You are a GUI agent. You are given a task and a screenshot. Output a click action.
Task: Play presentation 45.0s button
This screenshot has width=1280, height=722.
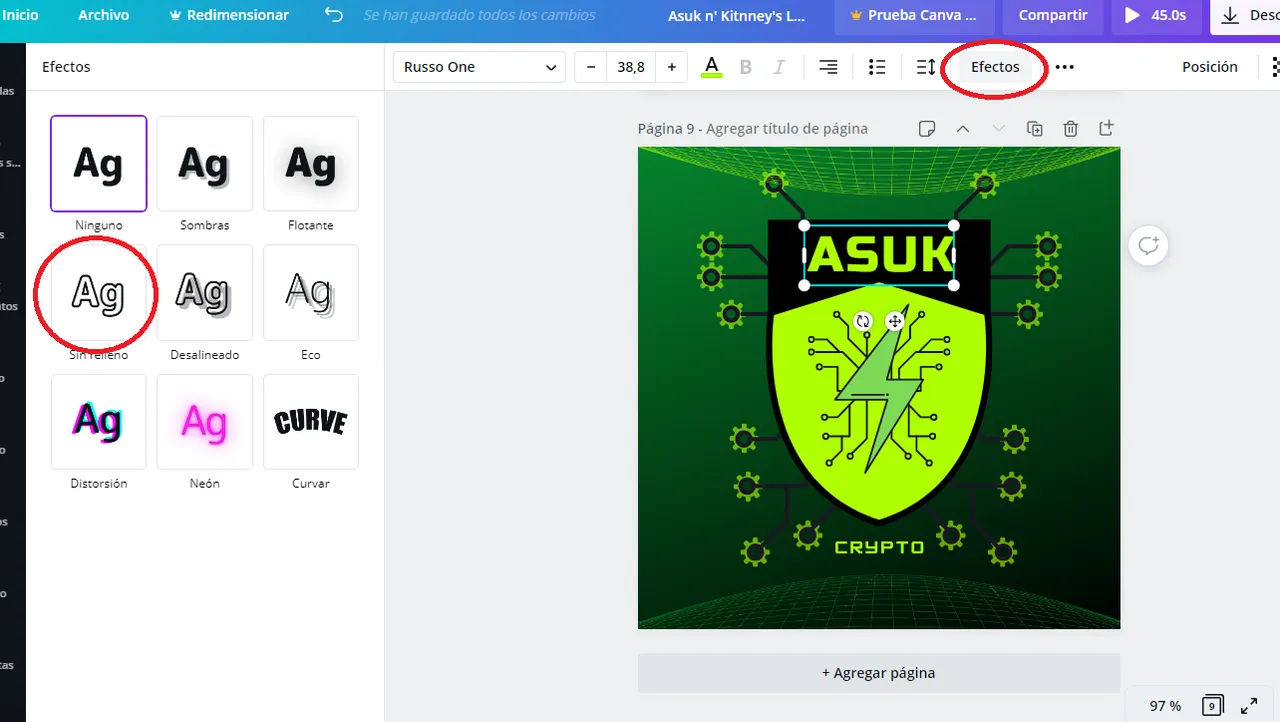click(1156, 16)
